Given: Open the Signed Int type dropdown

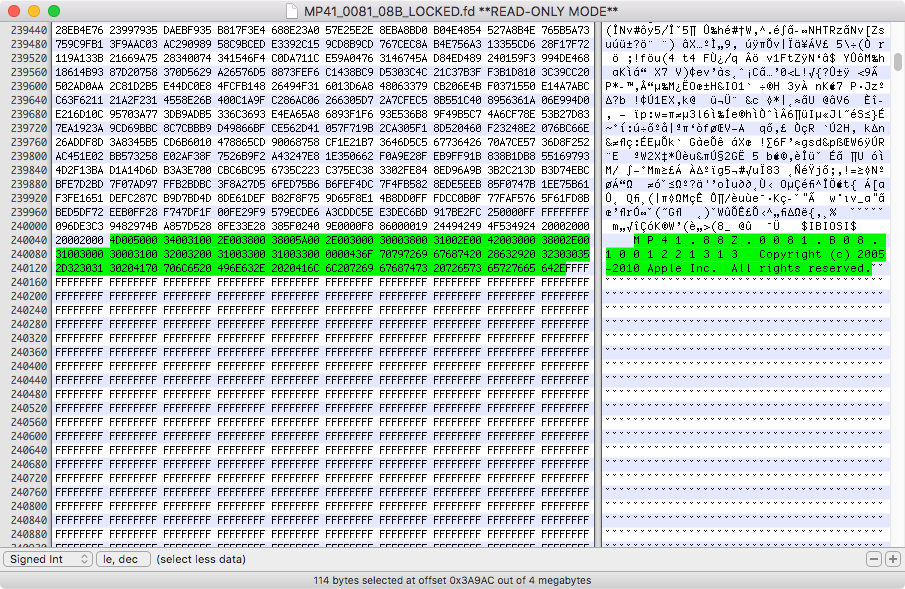Looking at the screenshot, I should [48, 559].
